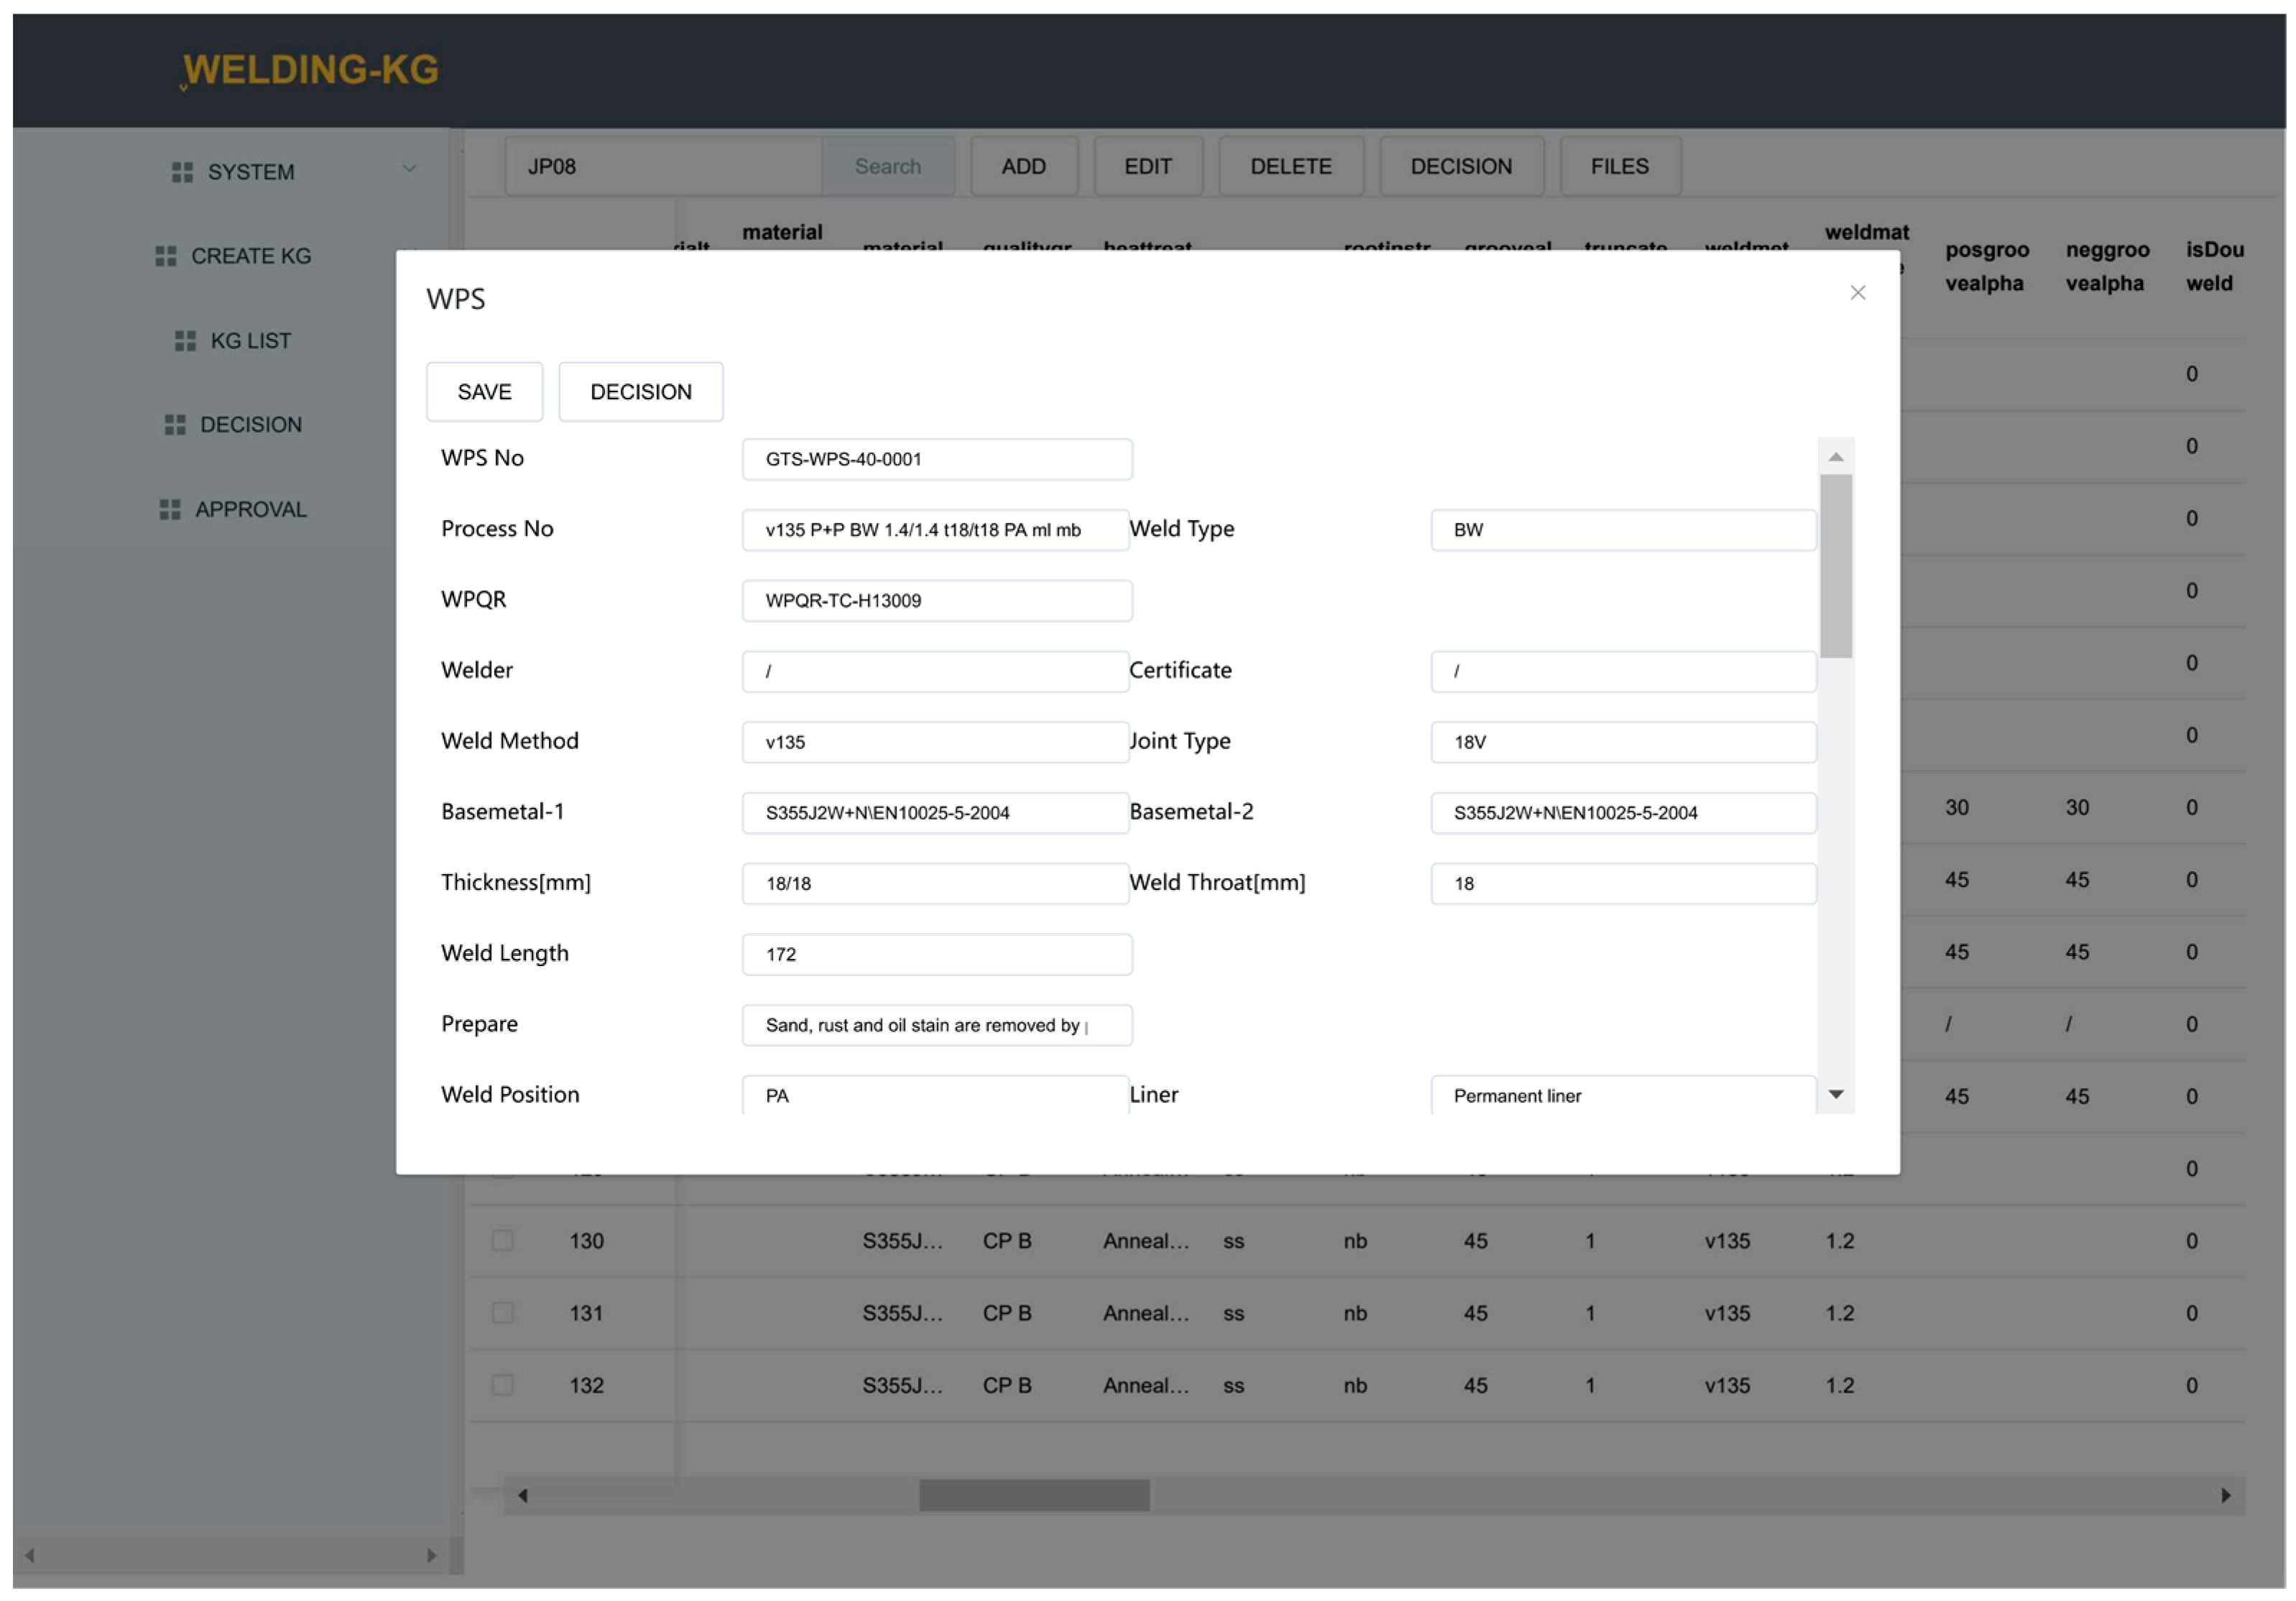Click SAVE in the WPS dialog
The image size is (2296, 1601).
click(484, 392)
